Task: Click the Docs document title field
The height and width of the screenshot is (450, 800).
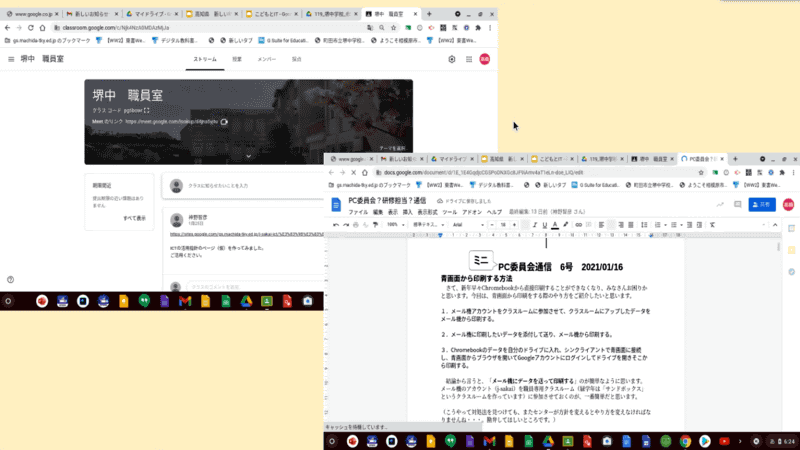Action: 387,201
